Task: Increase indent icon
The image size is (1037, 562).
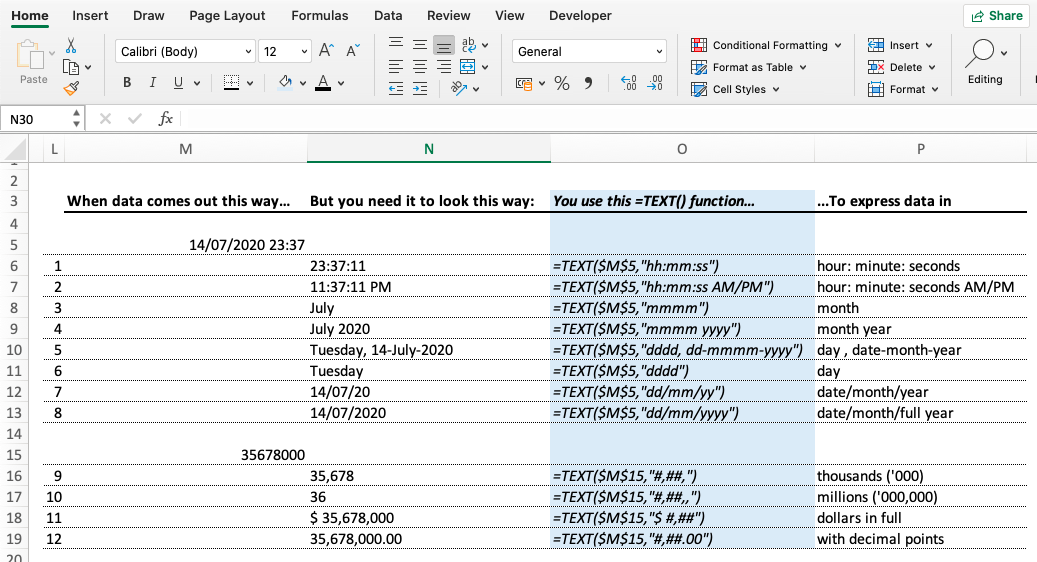Action: tap(420, 89)
